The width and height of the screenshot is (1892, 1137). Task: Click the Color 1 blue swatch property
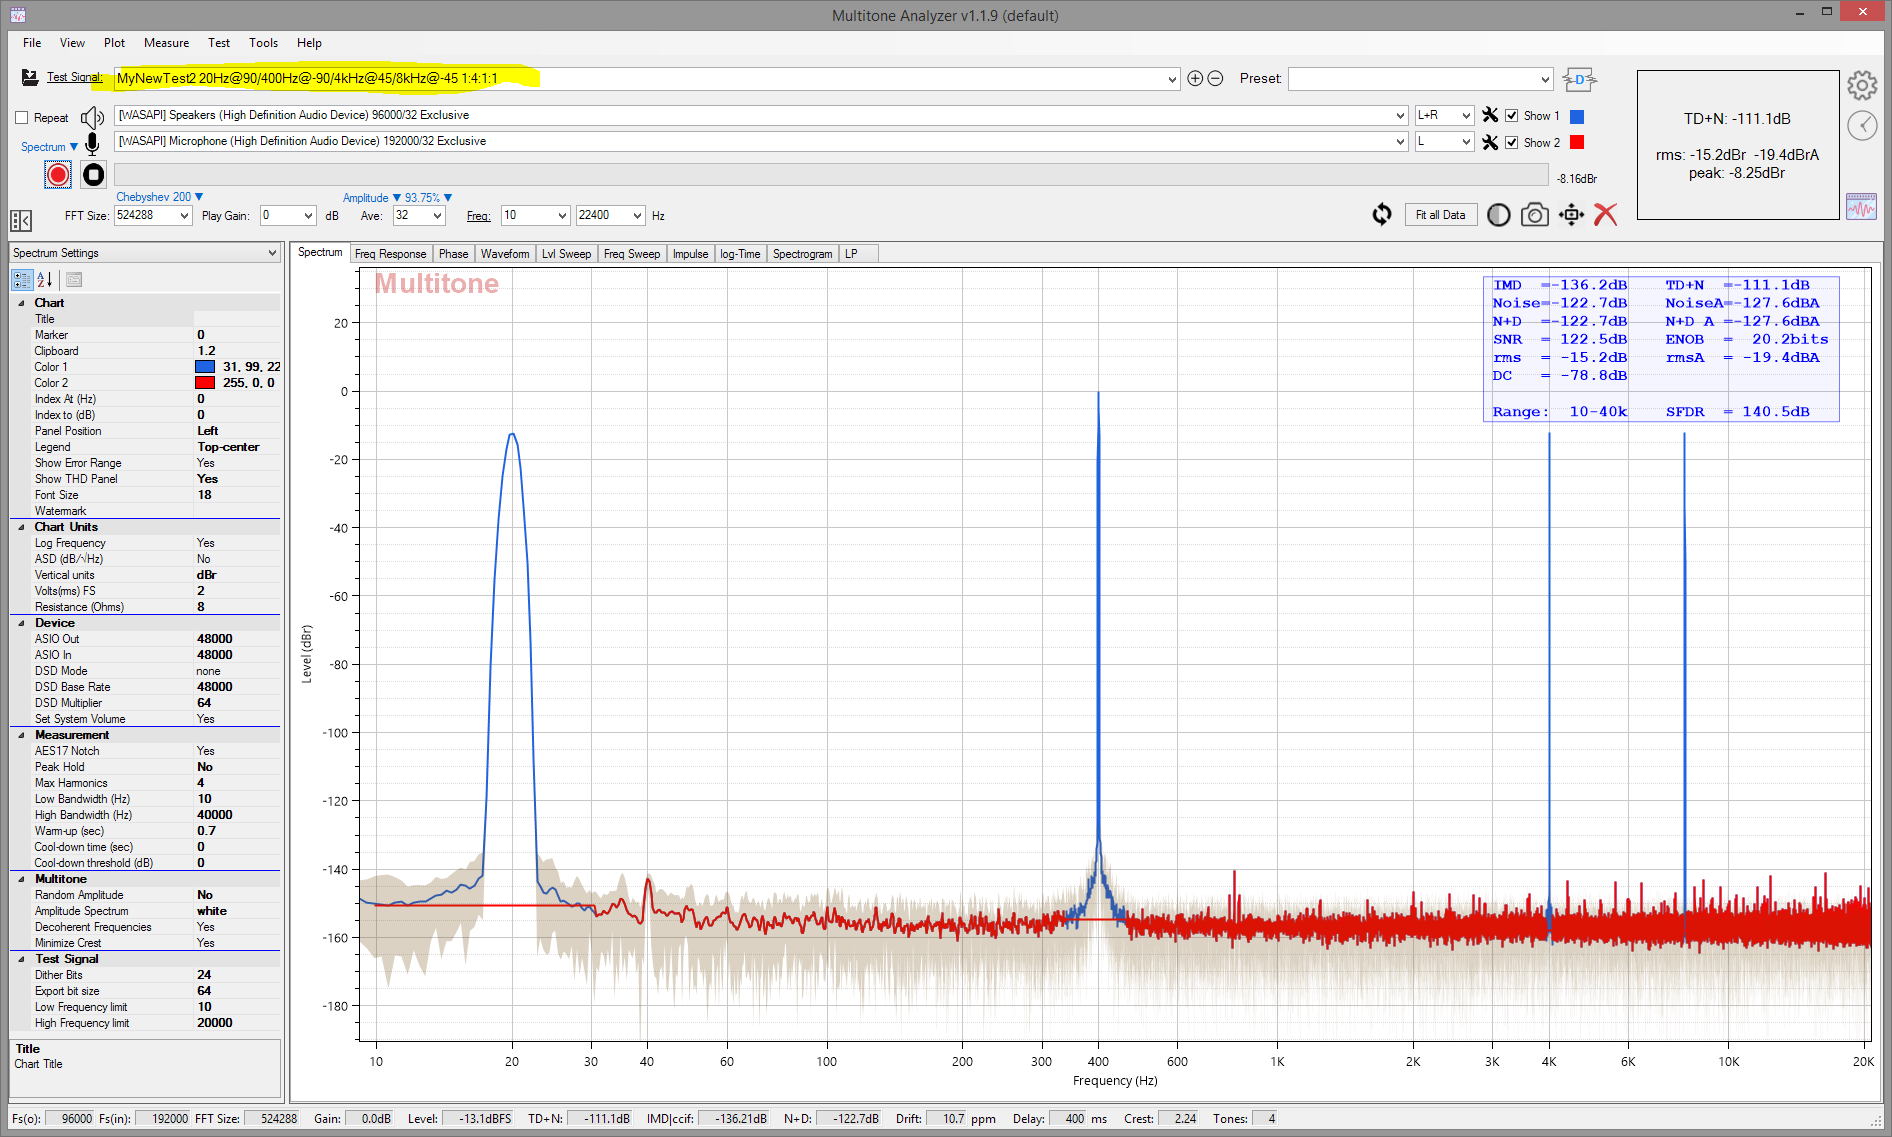(205, 367)
